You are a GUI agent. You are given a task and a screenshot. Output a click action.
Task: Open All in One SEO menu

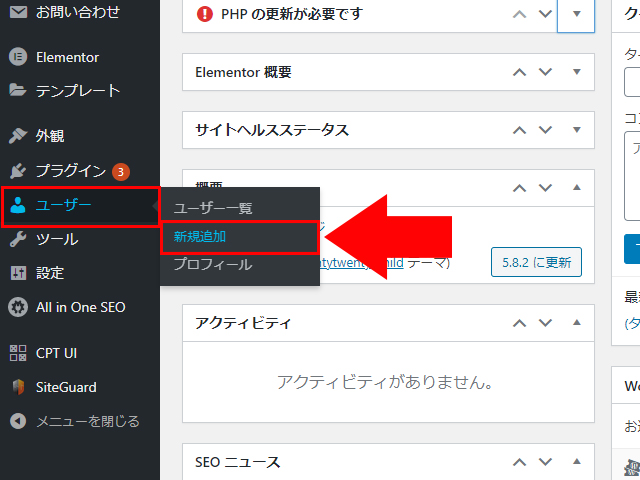(80, 307)
